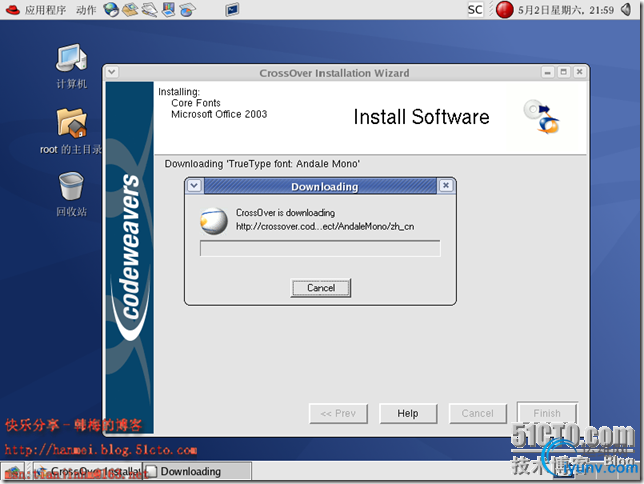Switch to Downloading taskbar entry
This screenshot has height=484, width=644.
tap(197, 471)
